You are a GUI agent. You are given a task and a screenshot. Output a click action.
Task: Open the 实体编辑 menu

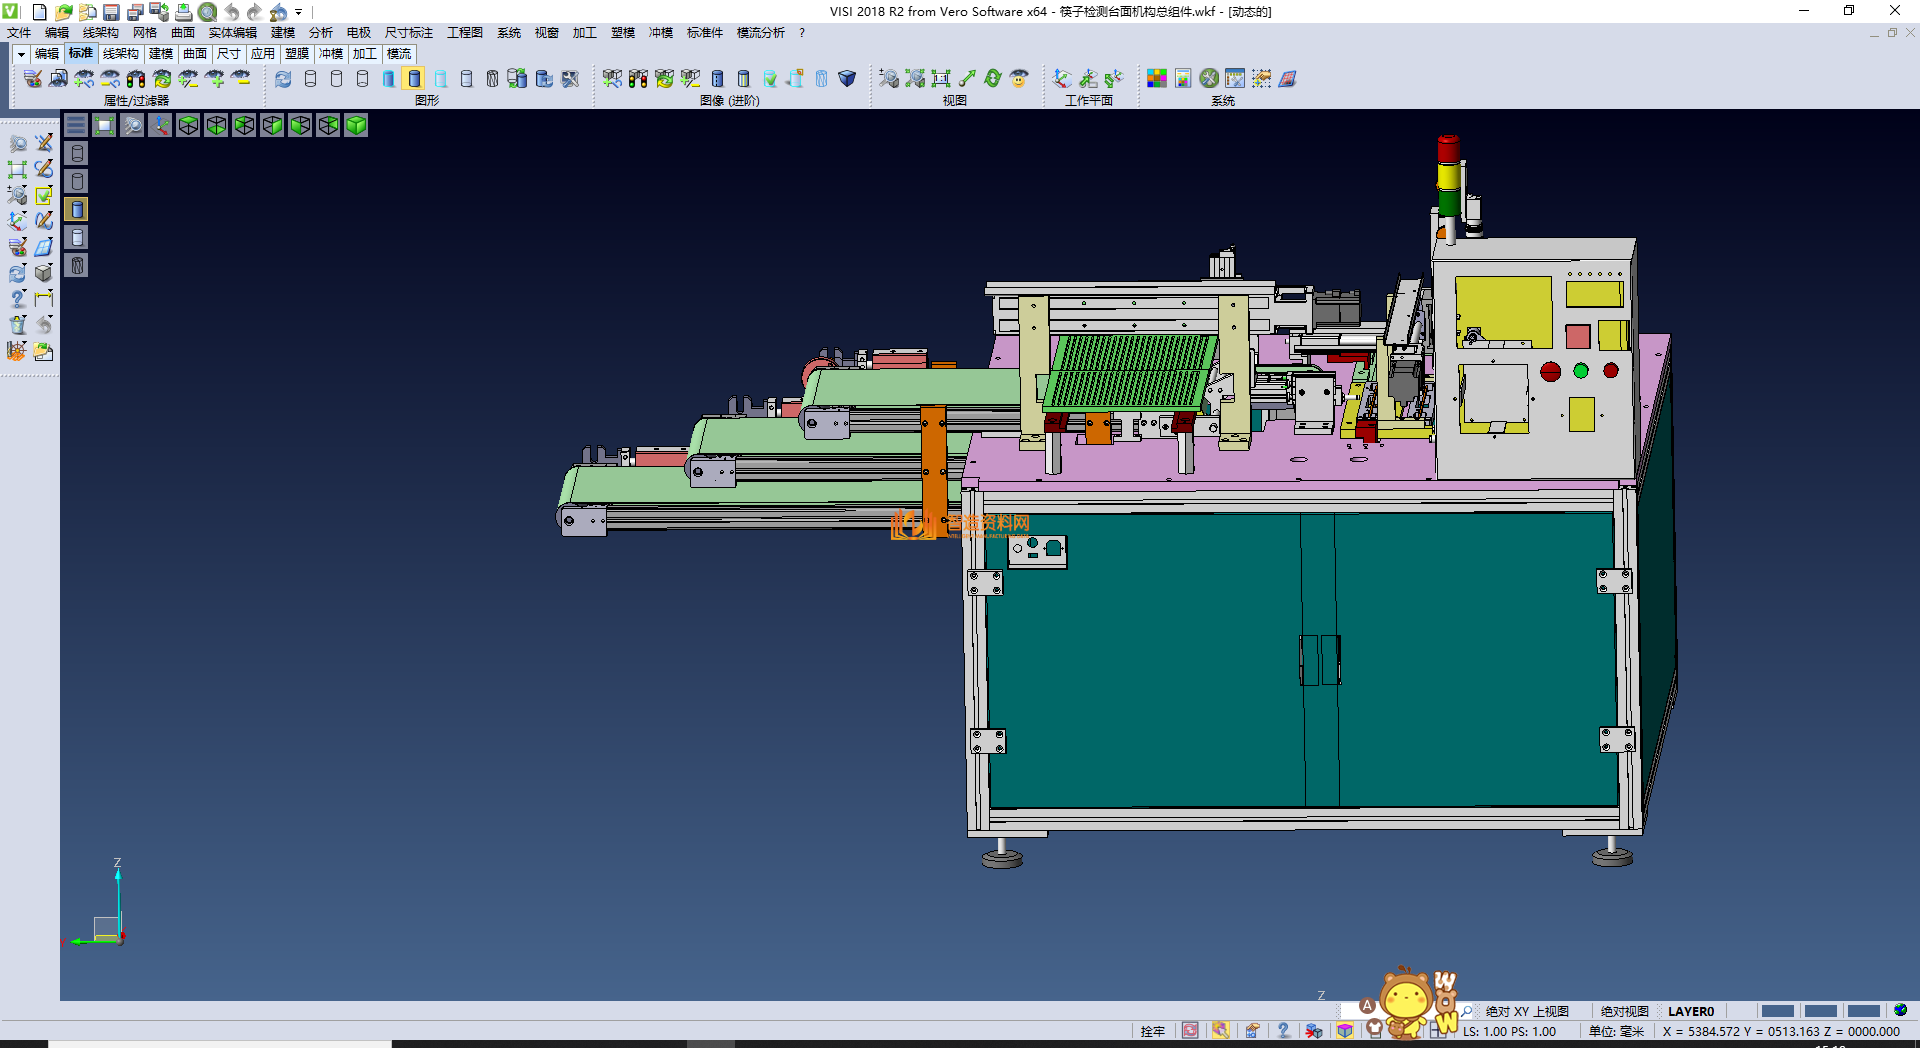[x=232, y=33]
